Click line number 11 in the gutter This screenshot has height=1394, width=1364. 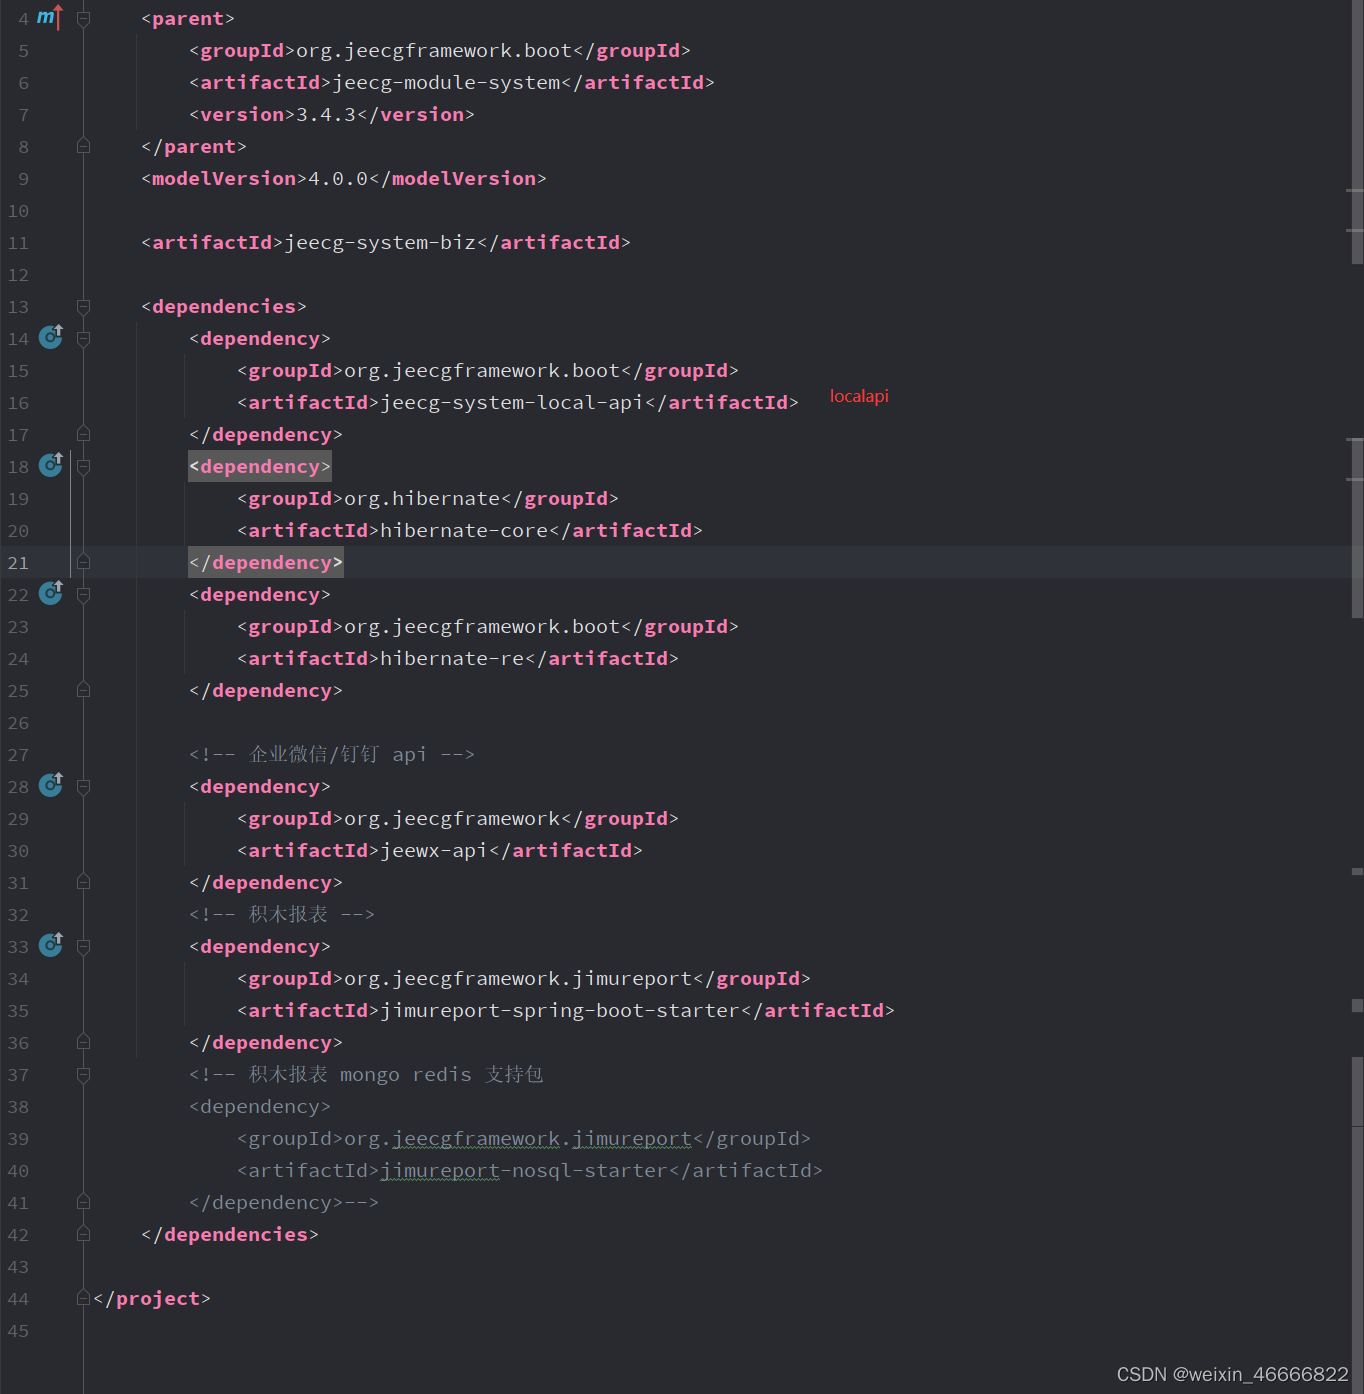tap(18, 243)
